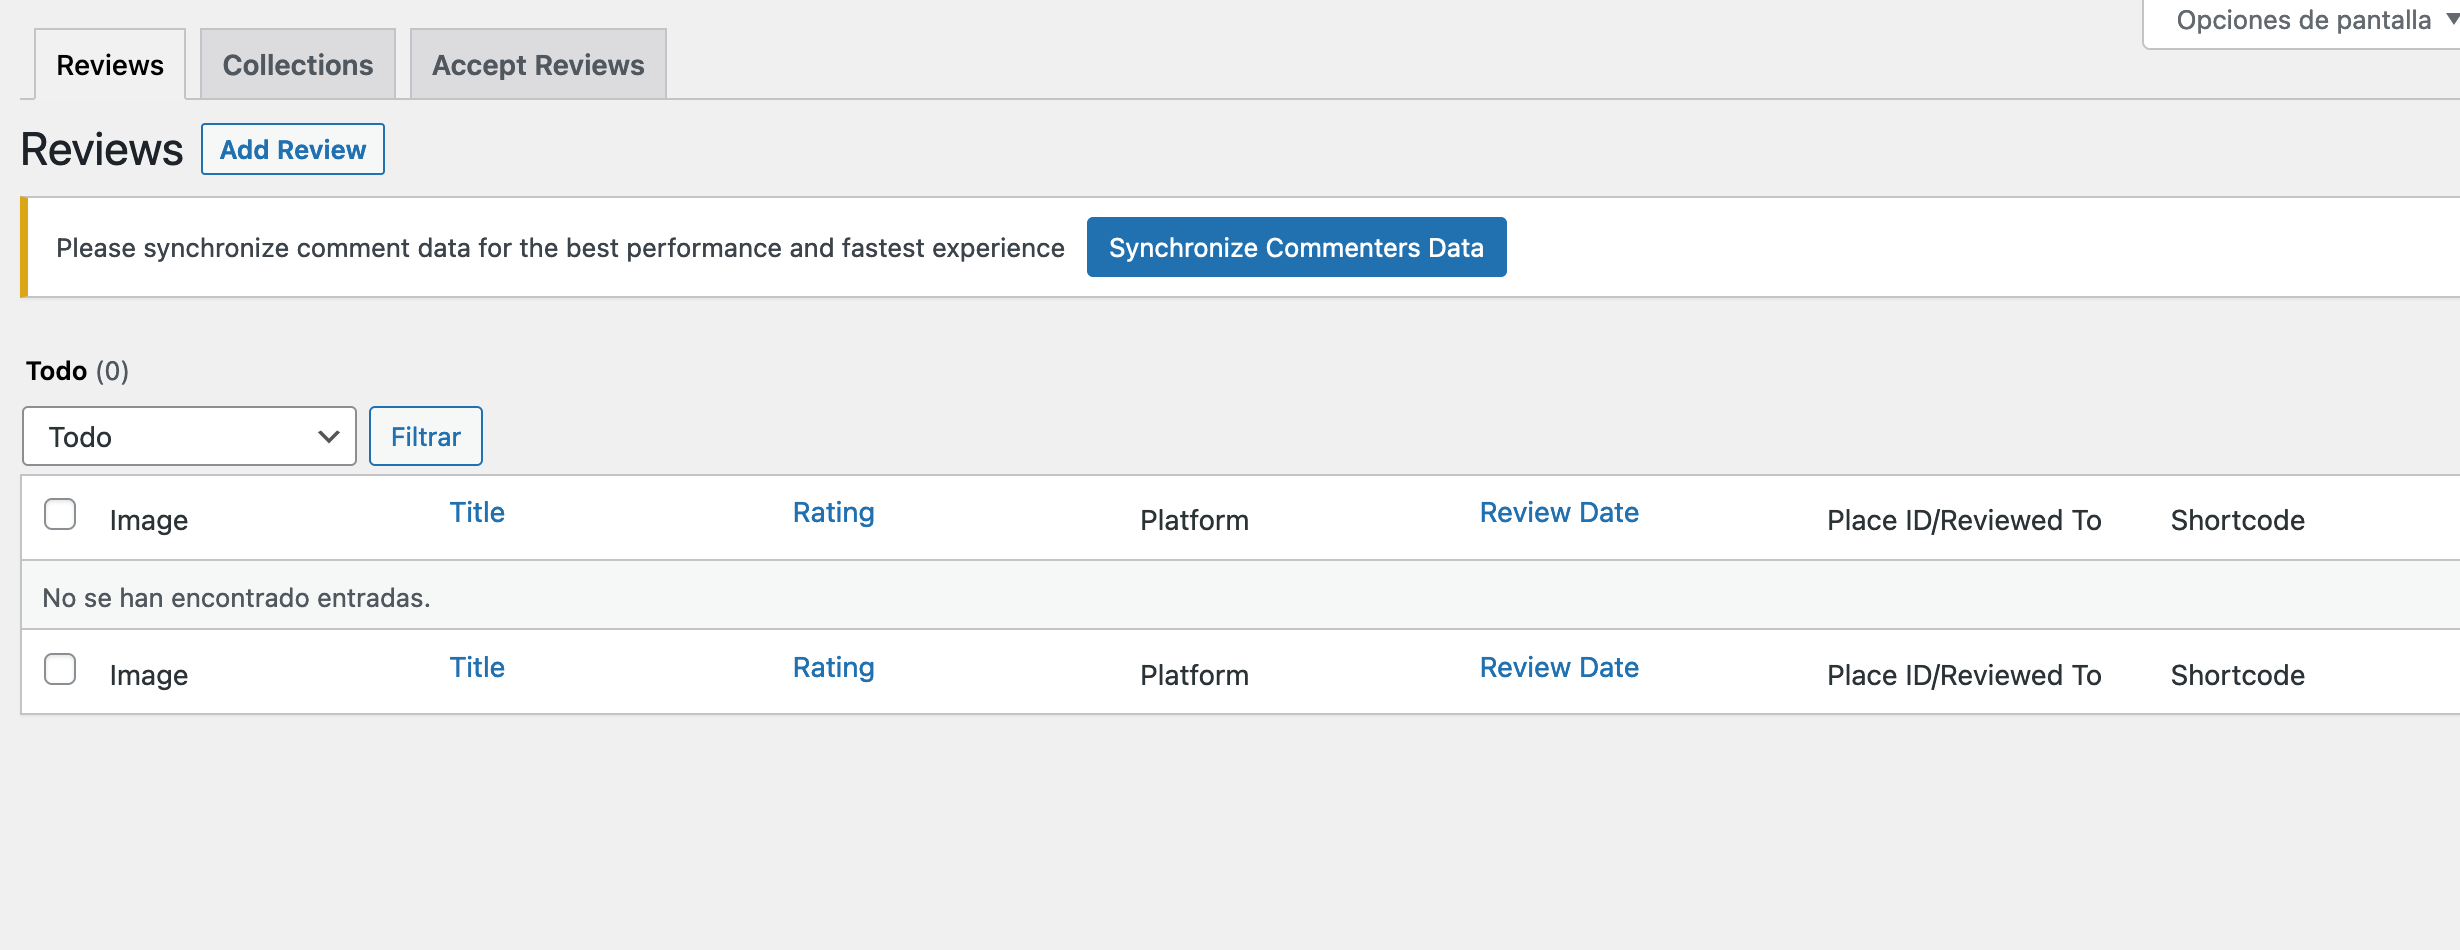
Task: Sort by Title in header row
Action: coord(477,512)
